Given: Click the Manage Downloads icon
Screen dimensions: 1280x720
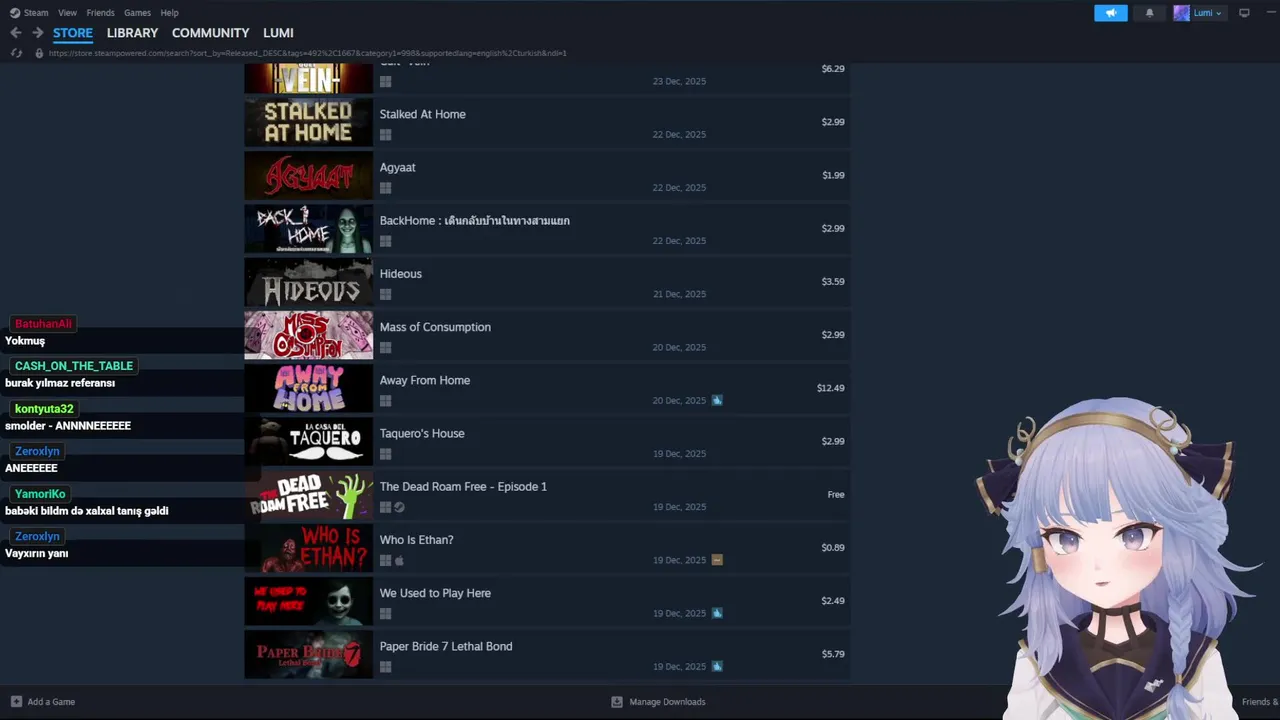Looking at the screenshot, I should (x=617, y=702).
